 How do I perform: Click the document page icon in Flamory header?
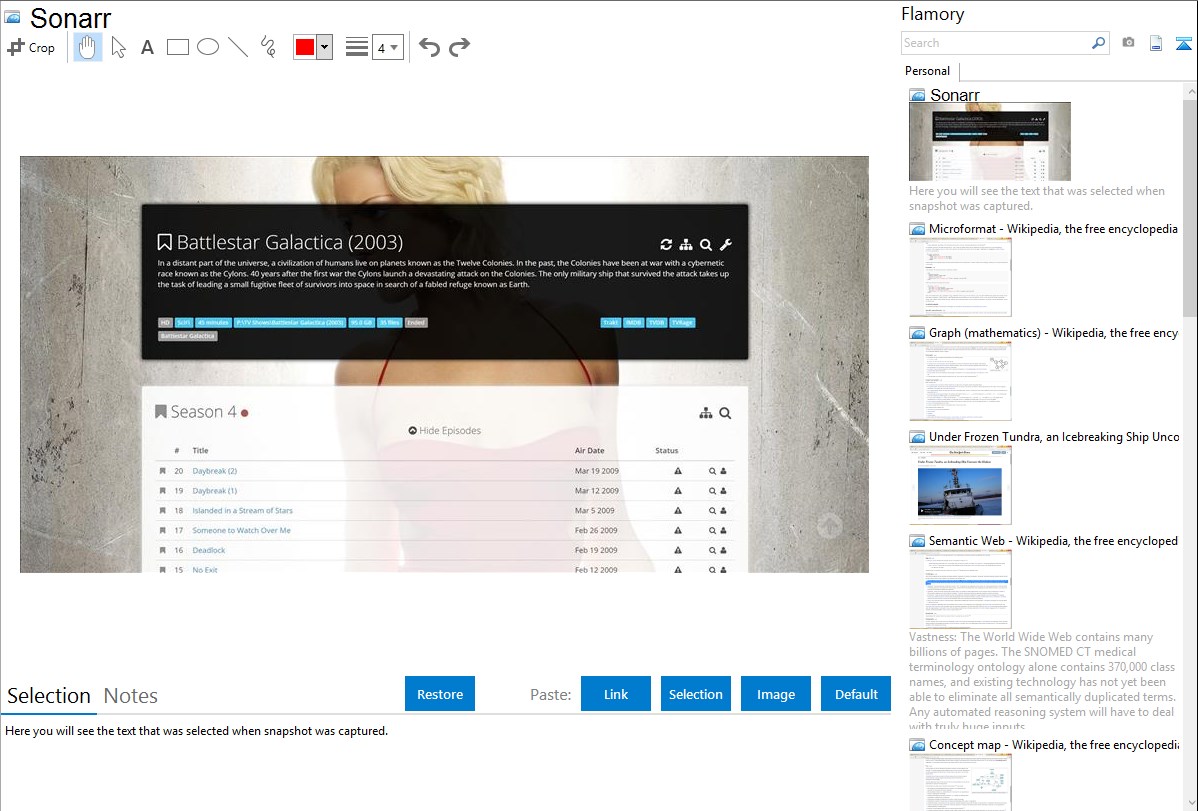1156,43
